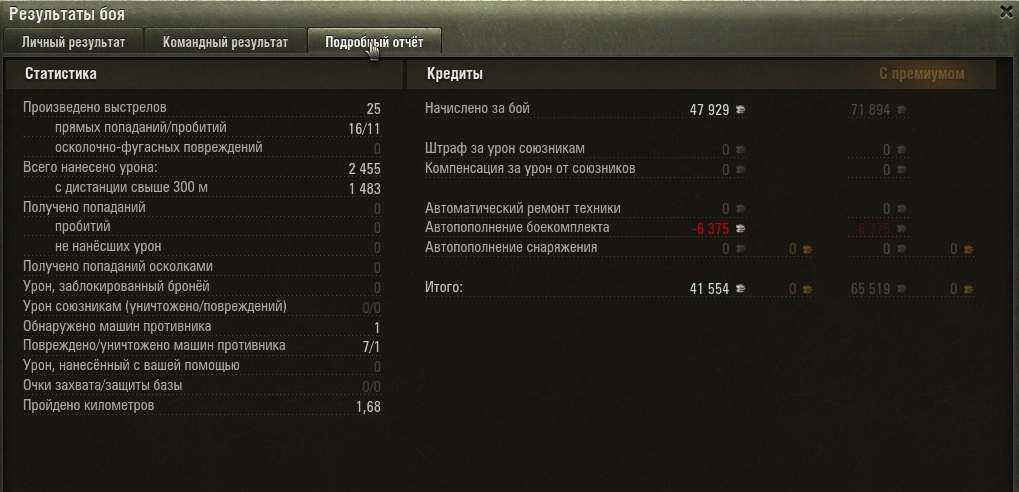Click the Кредиты section header
Viewport: 1019px width, 492px height.
coord(455,74)
